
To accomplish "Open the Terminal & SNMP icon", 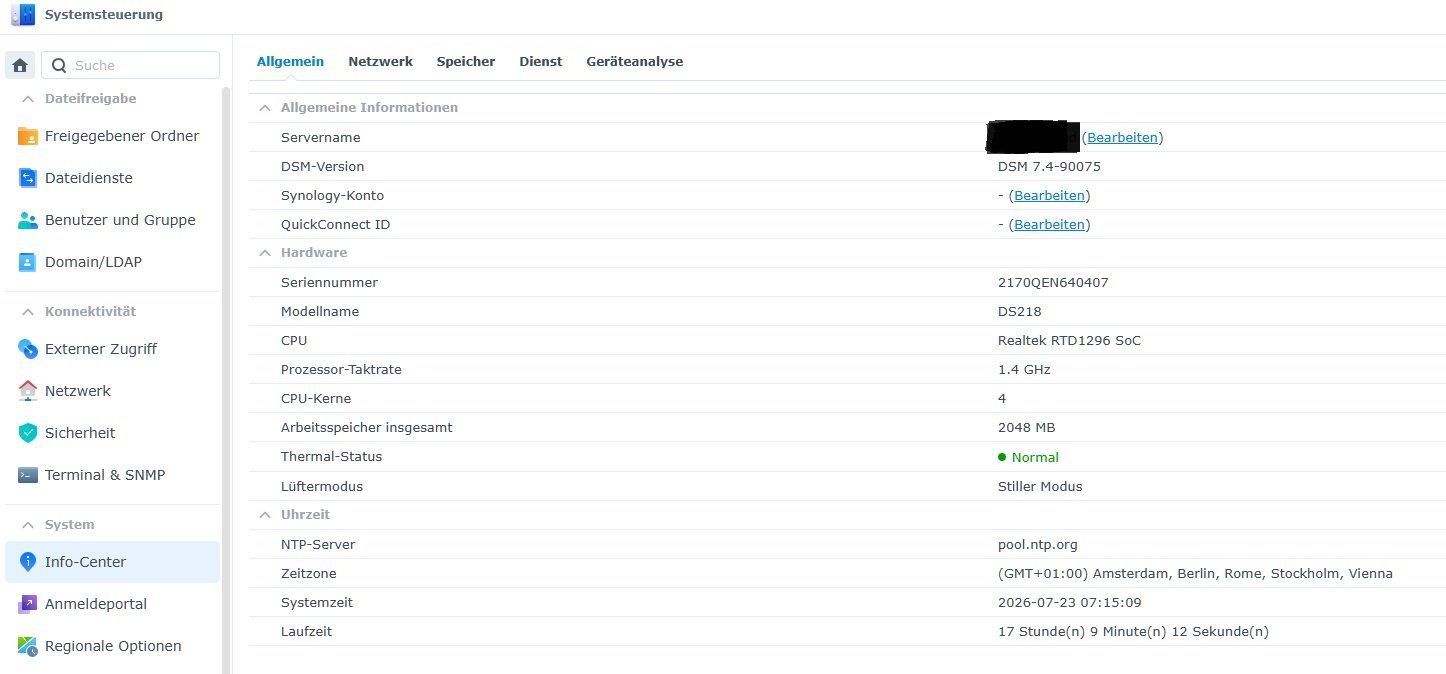I will point(28,475).
